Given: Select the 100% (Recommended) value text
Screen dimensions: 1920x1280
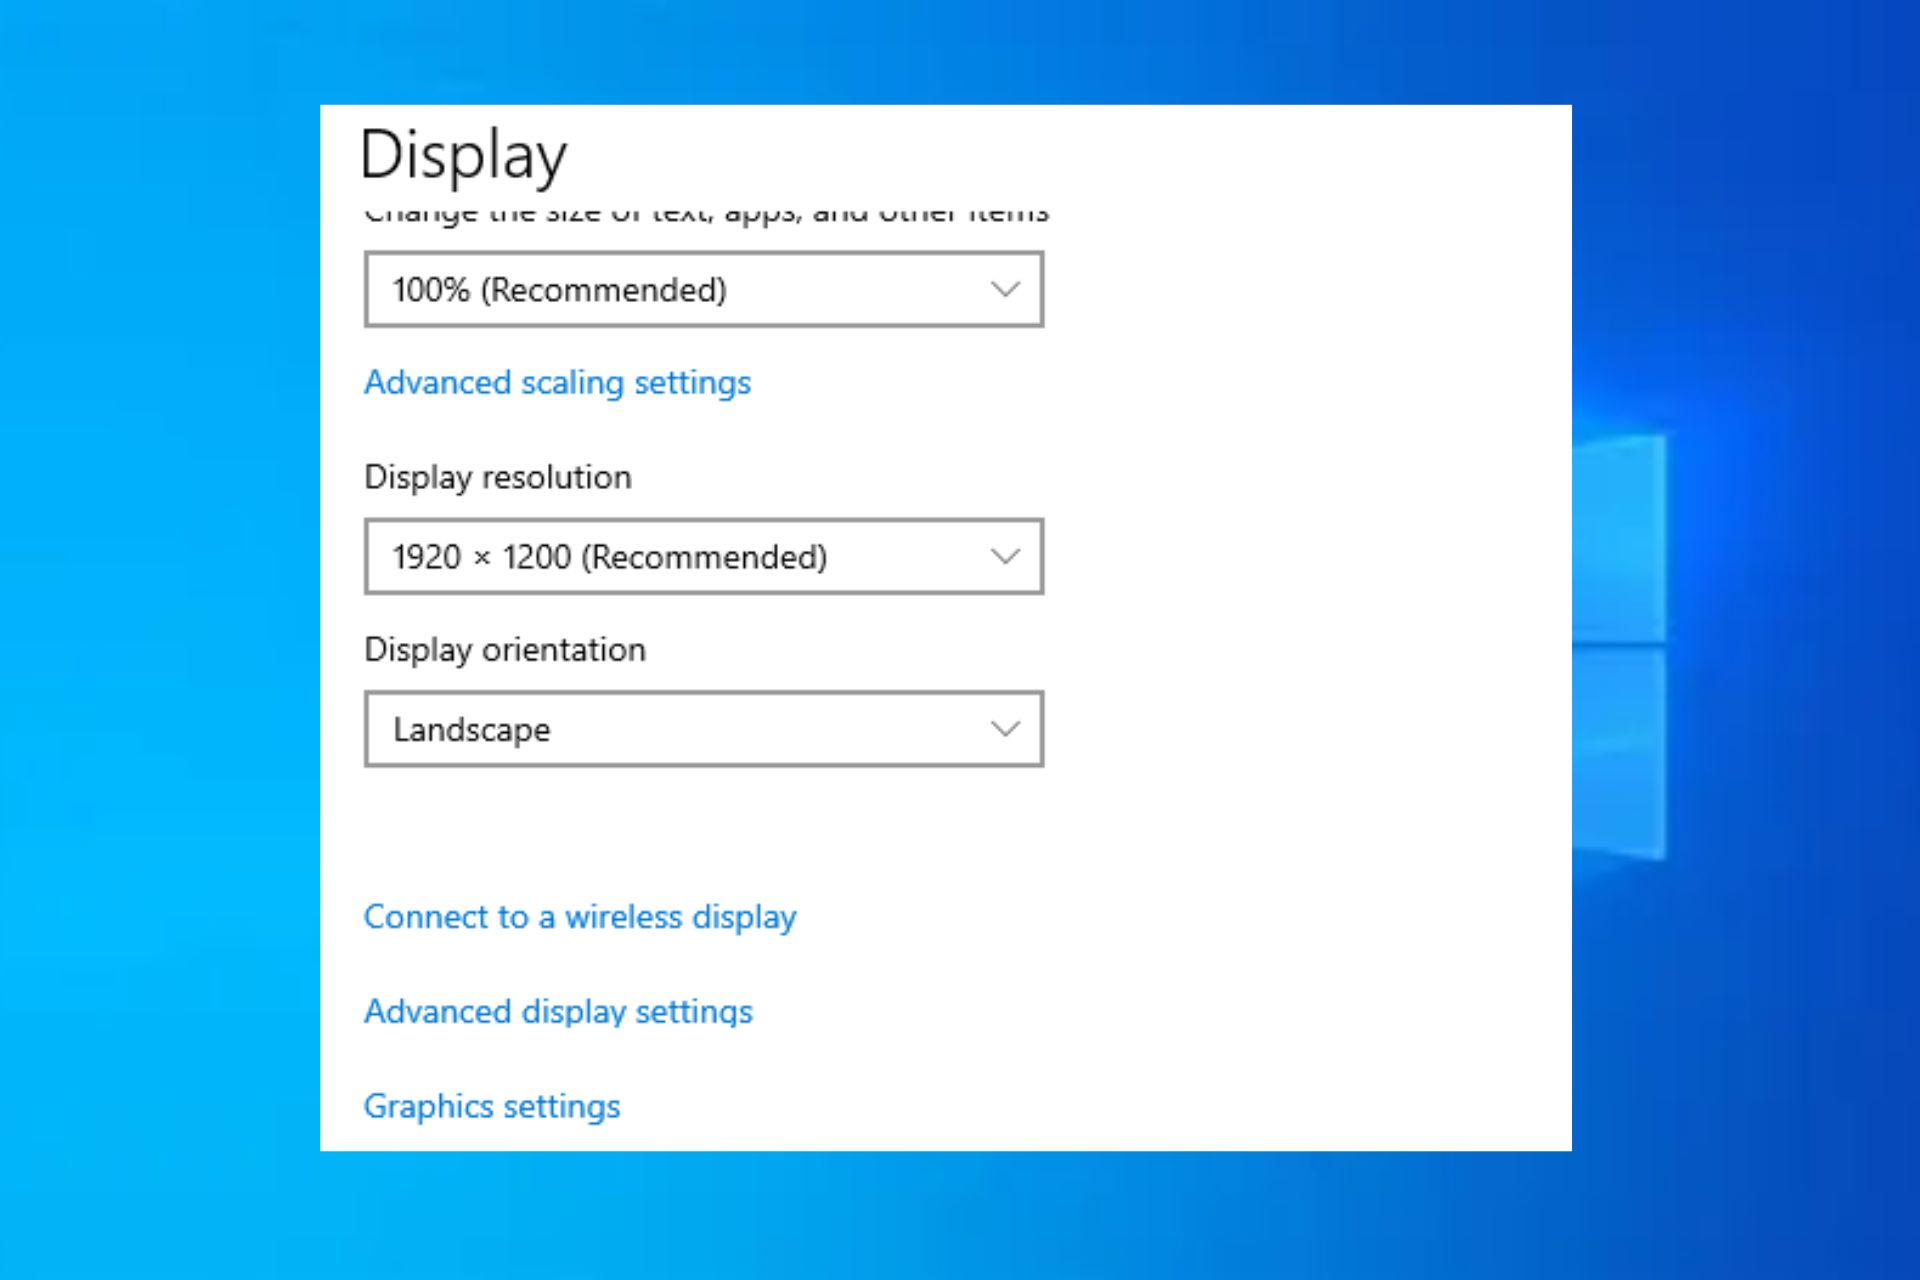Looking at the screenshot, I should click(x=559, y=290).
